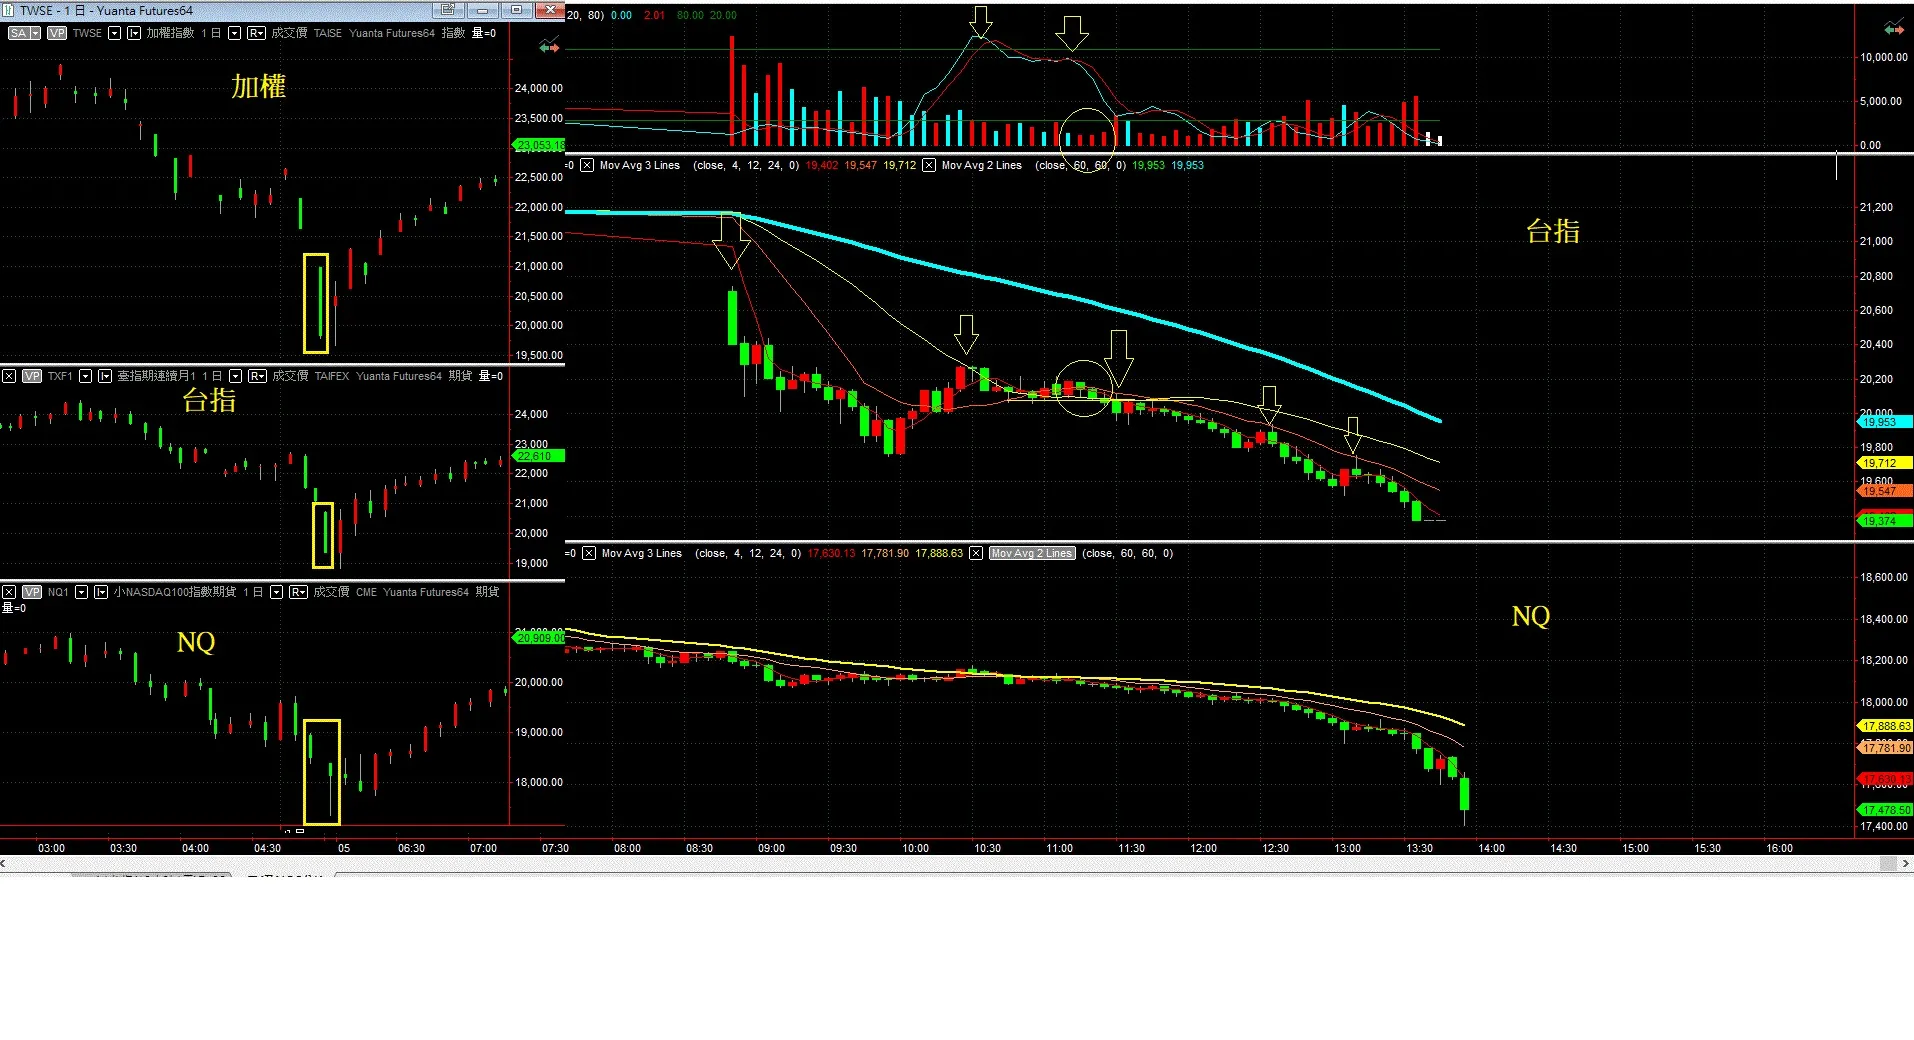
Task: Click the VP icon in the NQ1 chart
Action: [32, 592]
